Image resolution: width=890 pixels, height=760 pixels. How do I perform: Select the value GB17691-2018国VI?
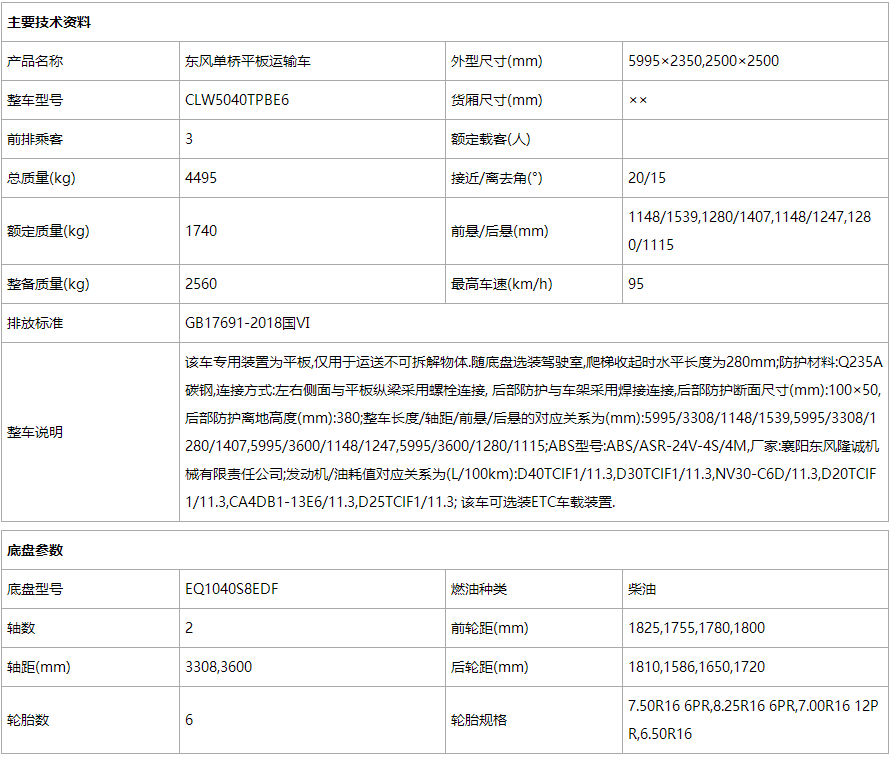click(x=247, y=323)
